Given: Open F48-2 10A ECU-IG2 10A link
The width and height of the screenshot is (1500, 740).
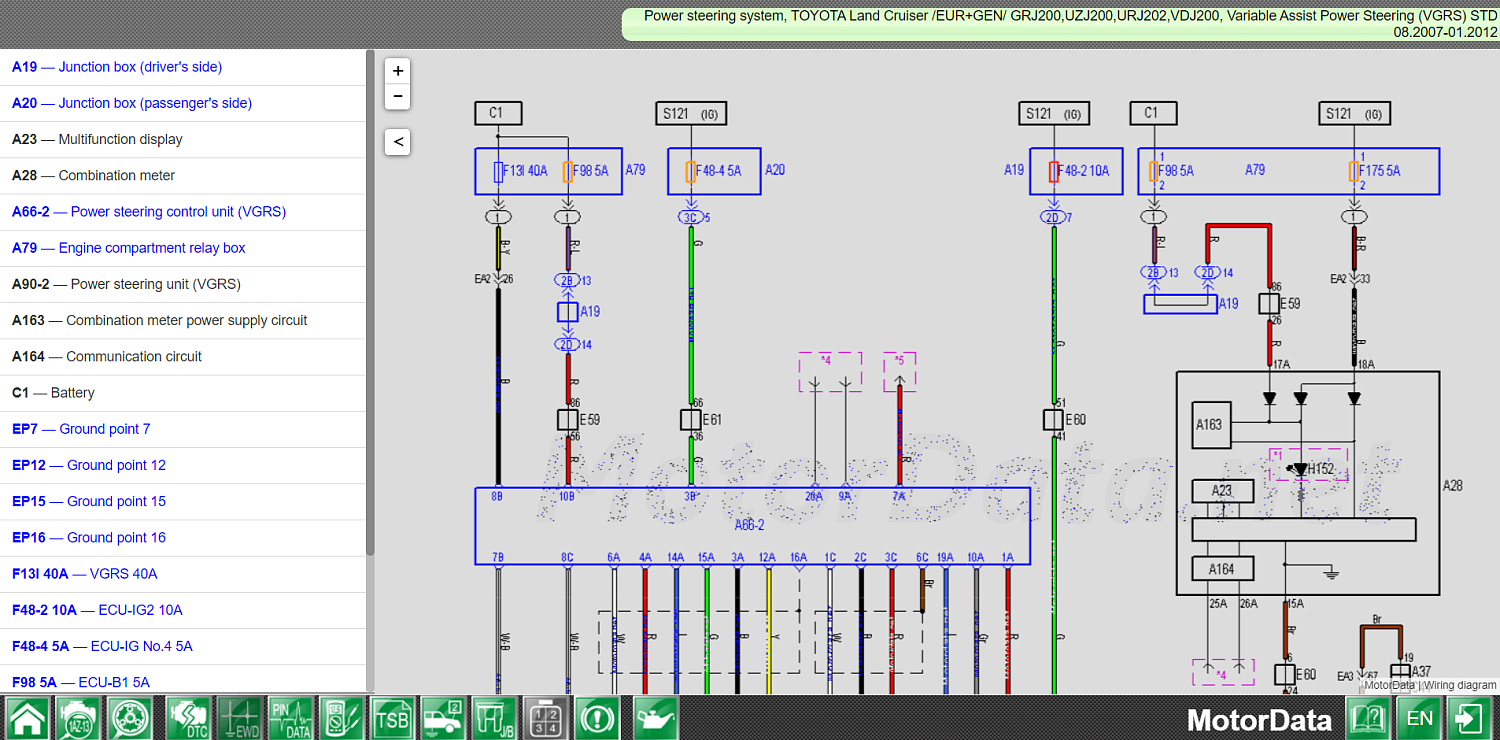Looking at the screenshot, I should coord(97,610).
